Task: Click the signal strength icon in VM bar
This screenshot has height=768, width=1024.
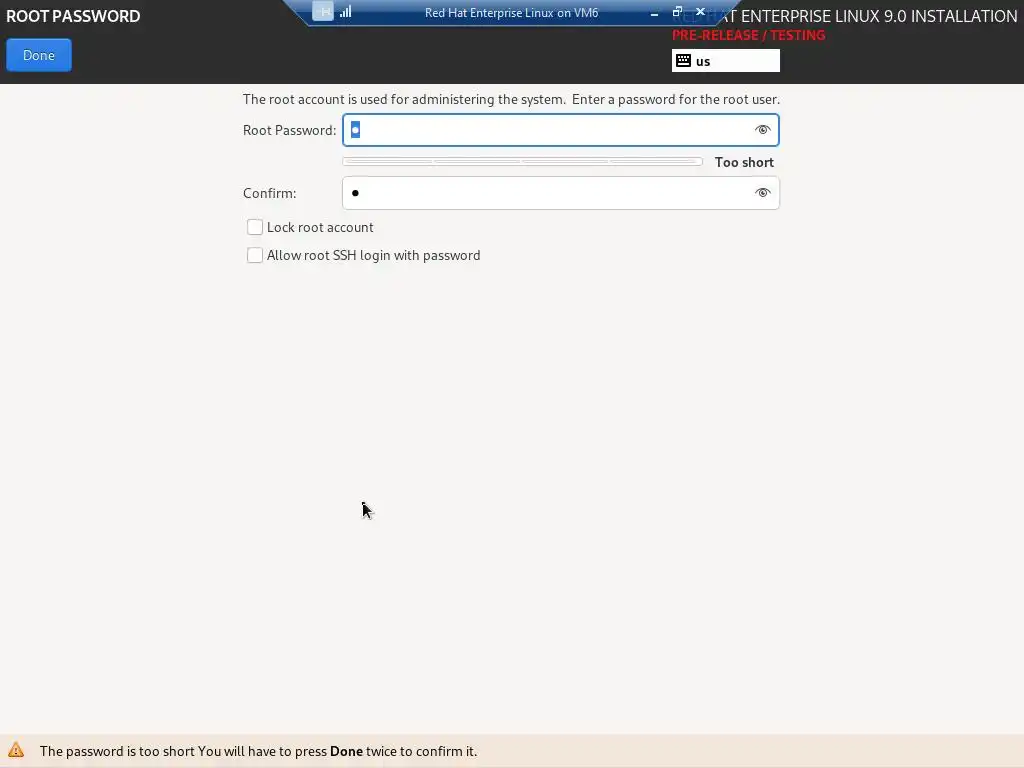Action: (x=345, y=11)
